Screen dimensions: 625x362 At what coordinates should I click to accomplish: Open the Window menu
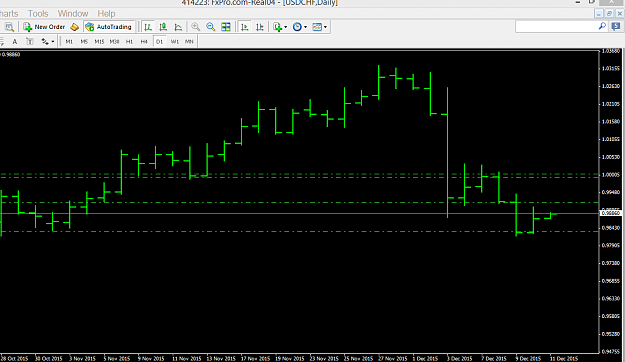73,14
